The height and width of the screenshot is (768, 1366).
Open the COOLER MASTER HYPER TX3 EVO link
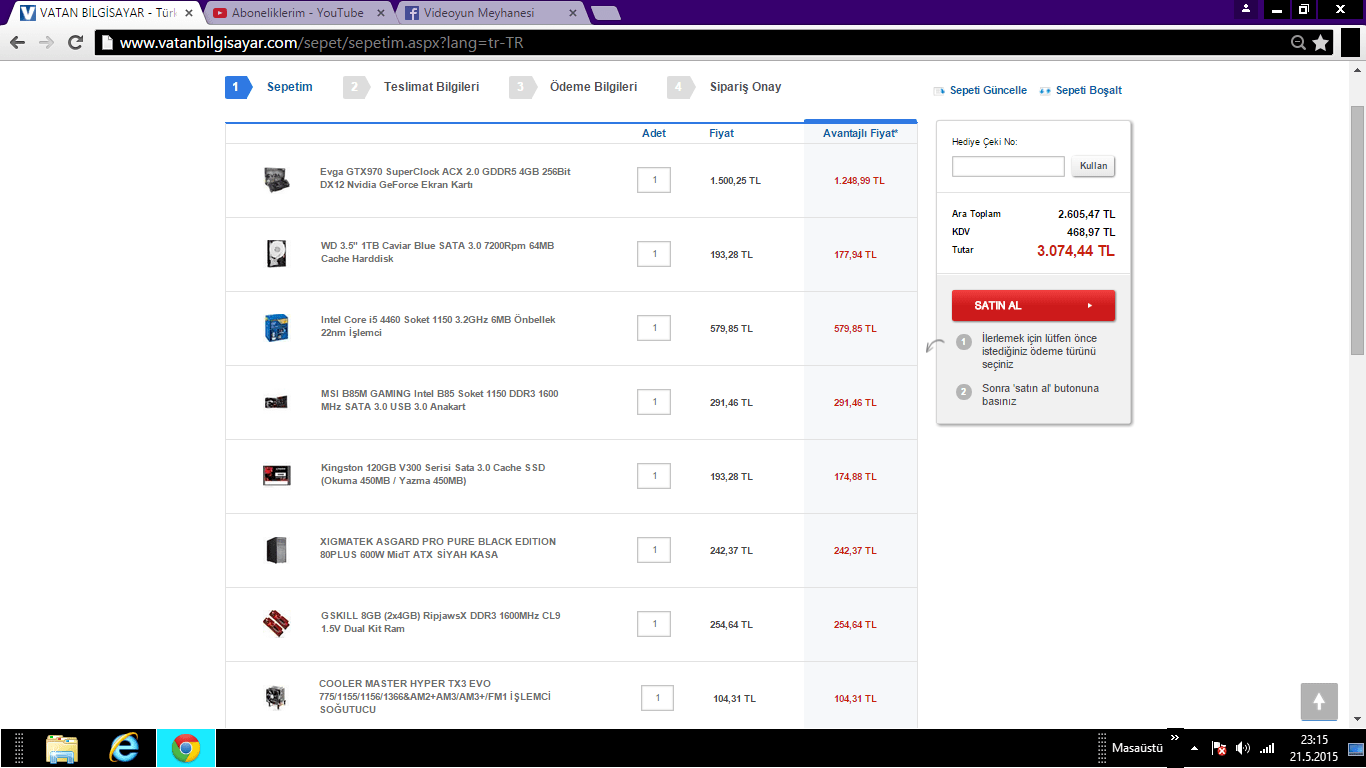[x=435, y=696]
